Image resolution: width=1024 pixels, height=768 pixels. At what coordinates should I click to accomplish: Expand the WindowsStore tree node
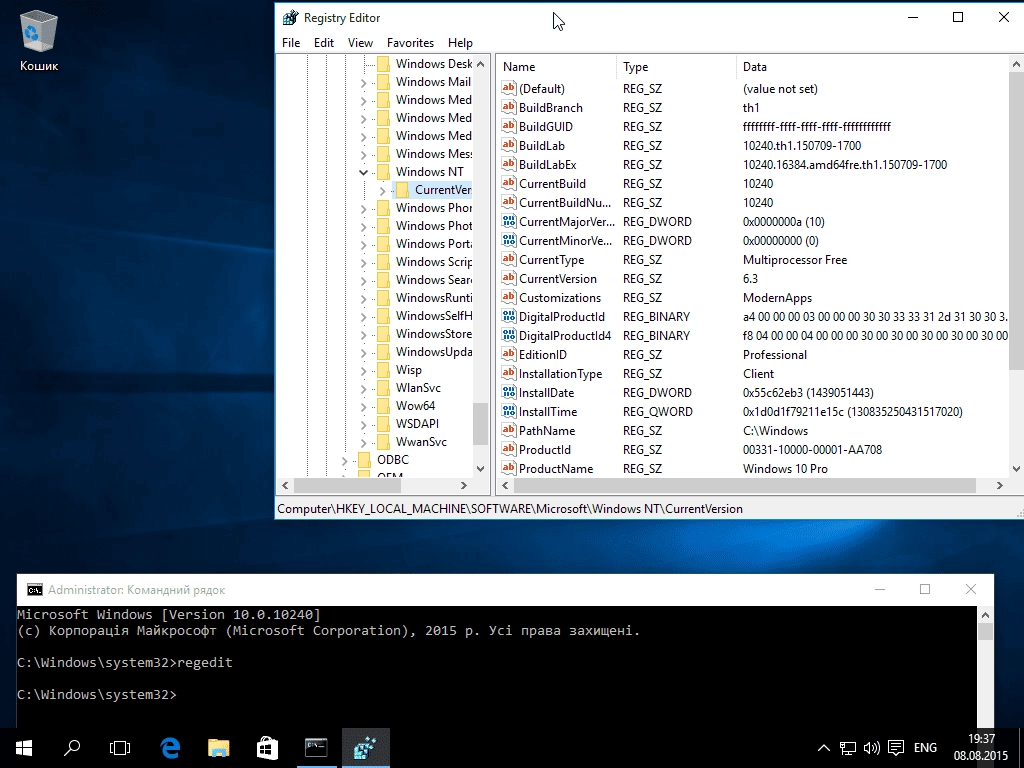click(x=364, y=334)
